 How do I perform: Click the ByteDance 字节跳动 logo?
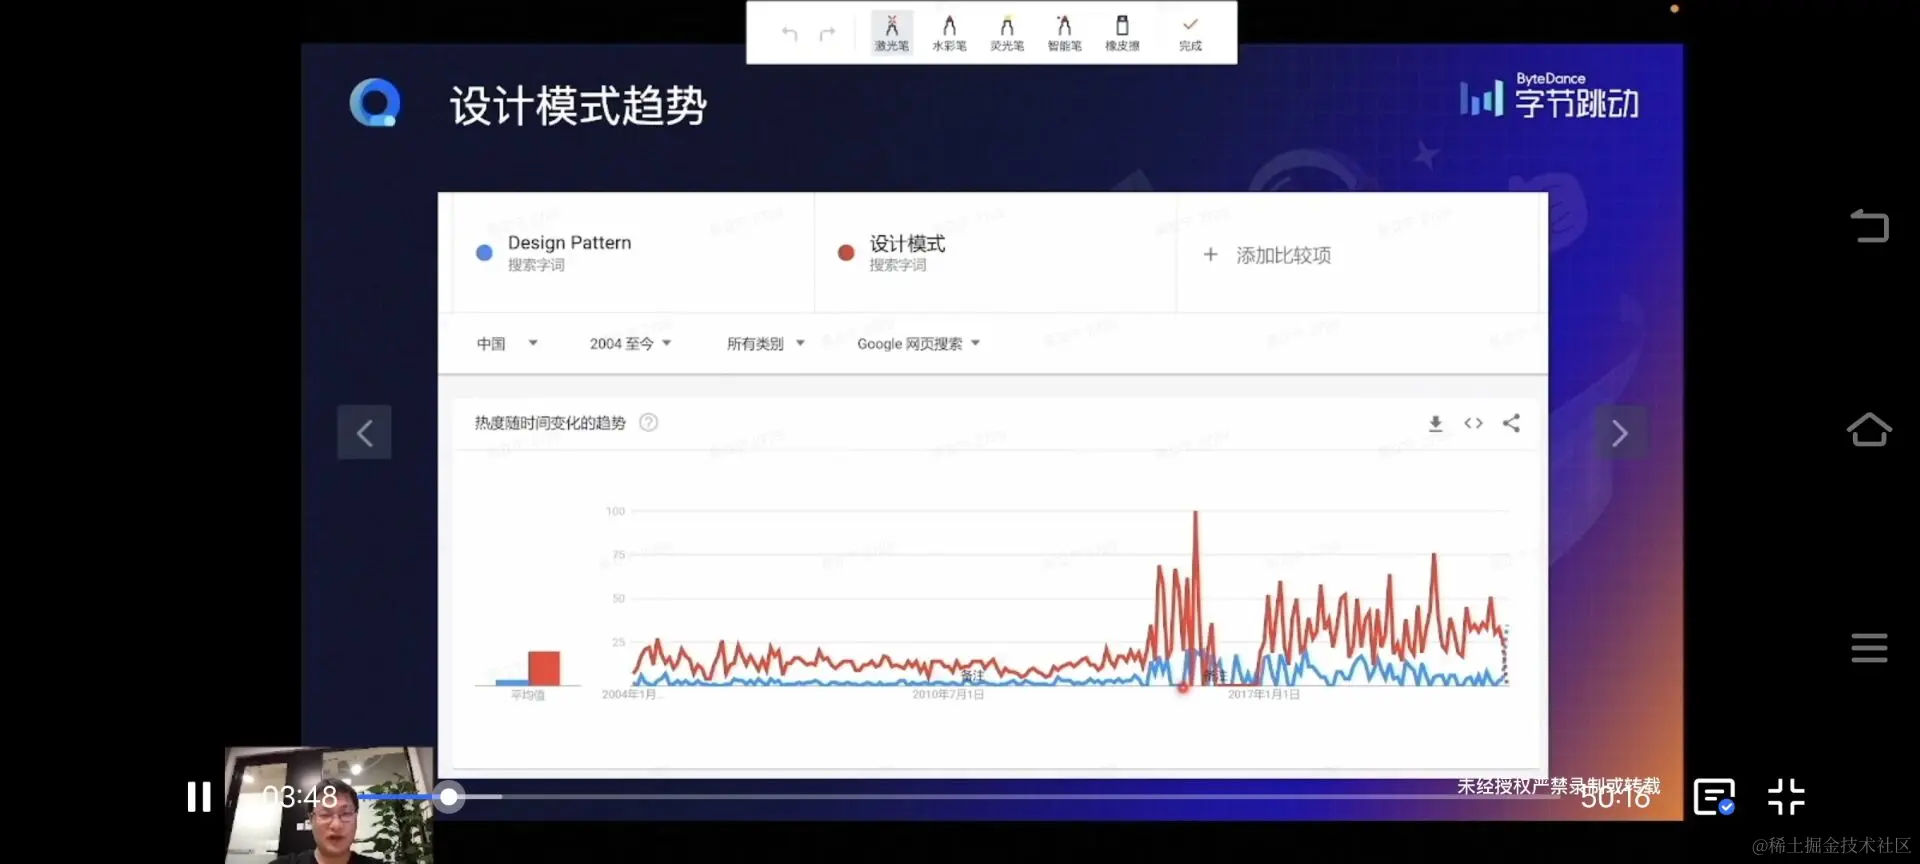pos(1549,97)
